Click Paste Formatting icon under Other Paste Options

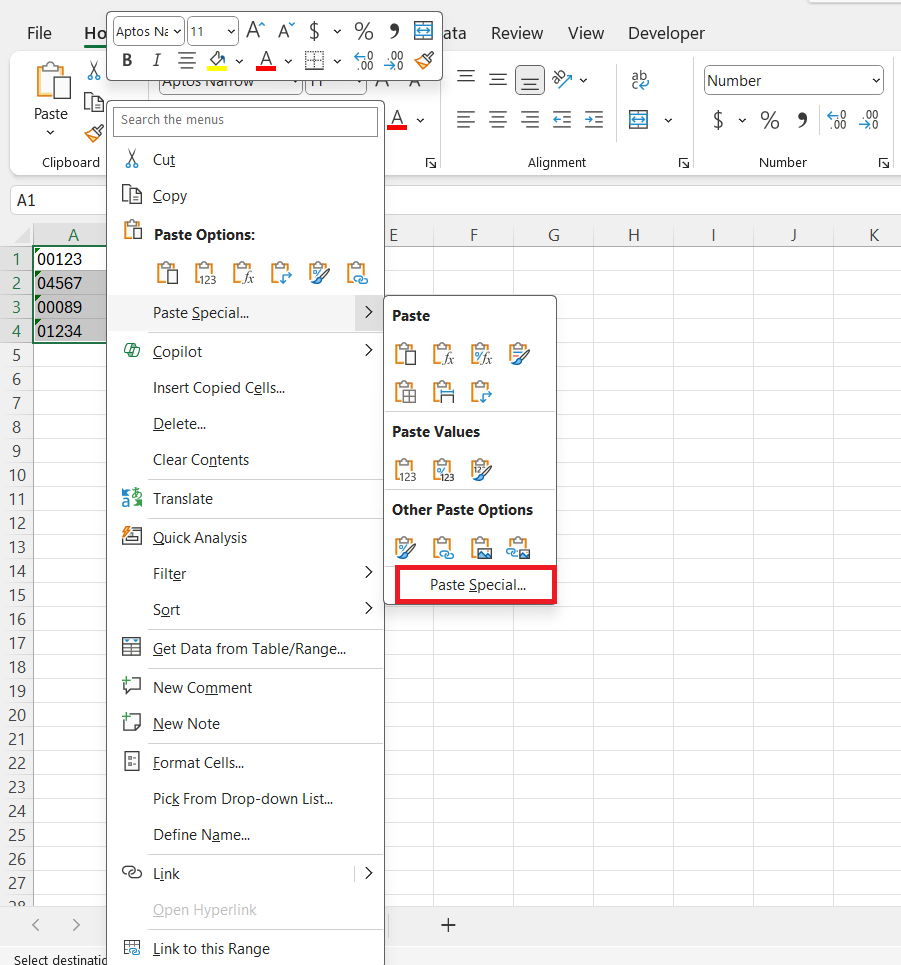(405, 547)
